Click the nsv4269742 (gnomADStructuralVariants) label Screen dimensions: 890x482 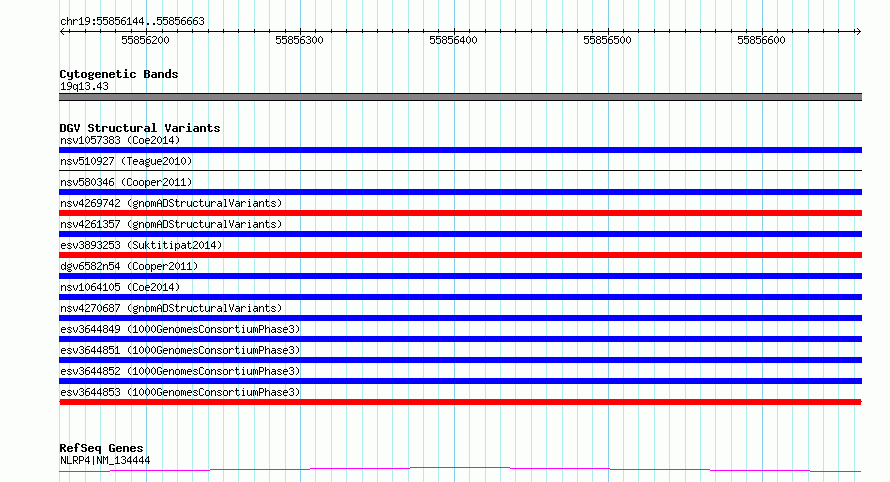(x=171, y=203)
